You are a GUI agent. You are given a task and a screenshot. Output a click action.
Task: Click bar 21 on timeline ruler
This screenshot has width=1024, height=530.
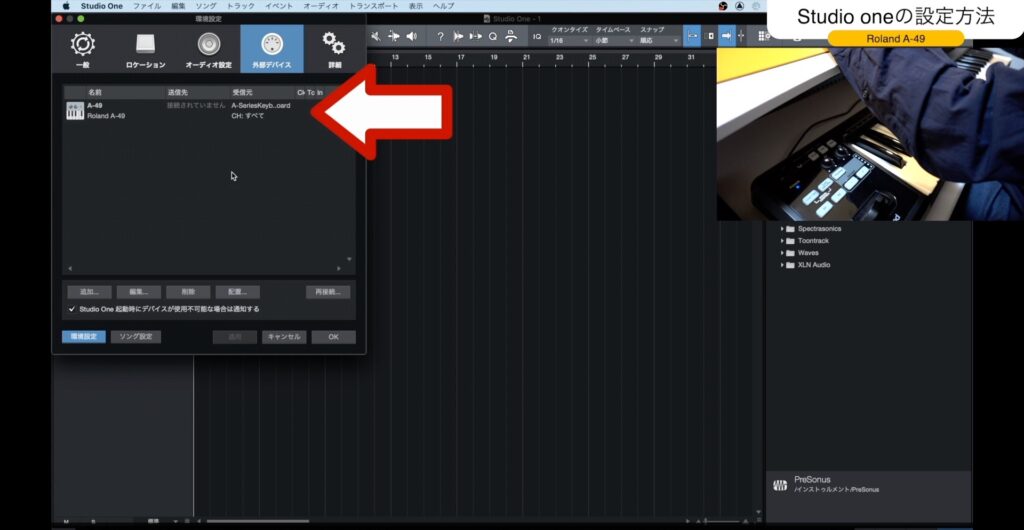526,57
